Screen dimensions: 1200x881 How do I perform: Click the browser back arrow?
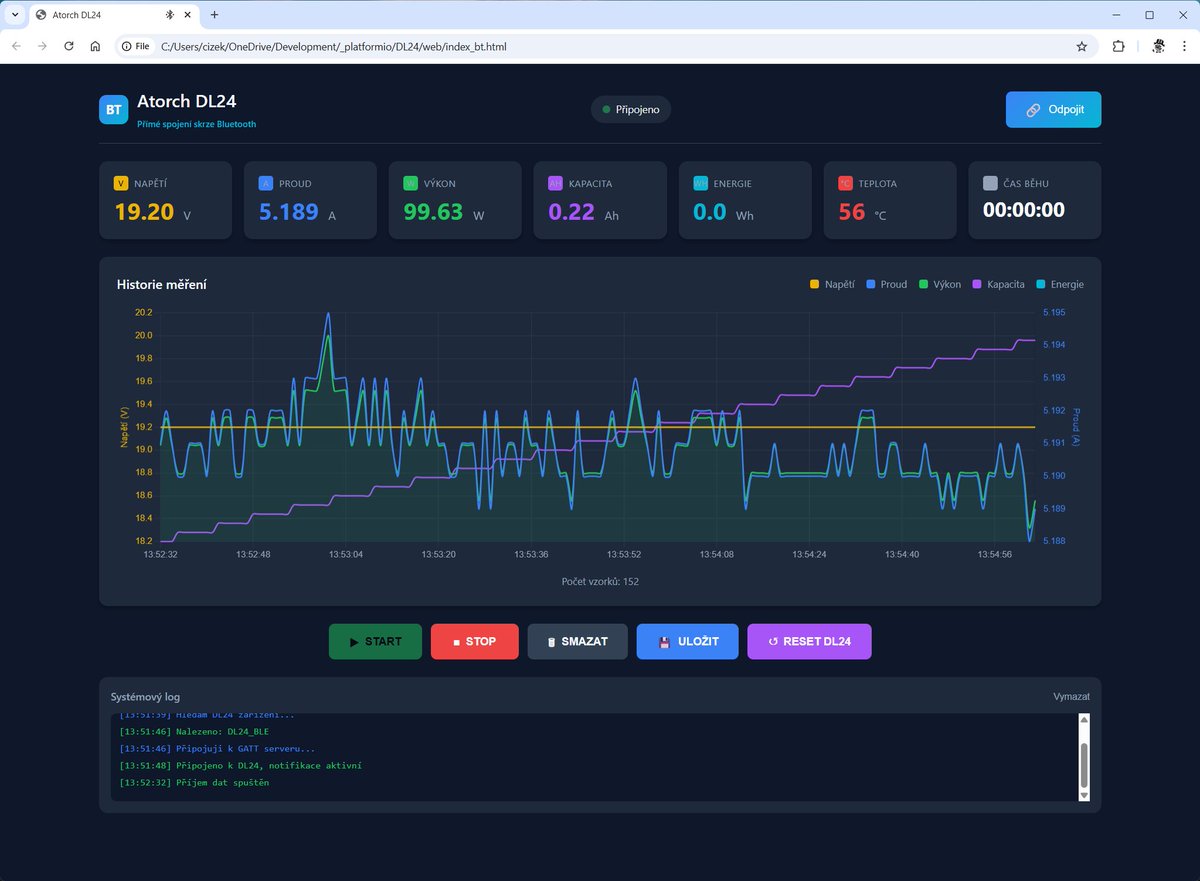[x=16, y=46]
